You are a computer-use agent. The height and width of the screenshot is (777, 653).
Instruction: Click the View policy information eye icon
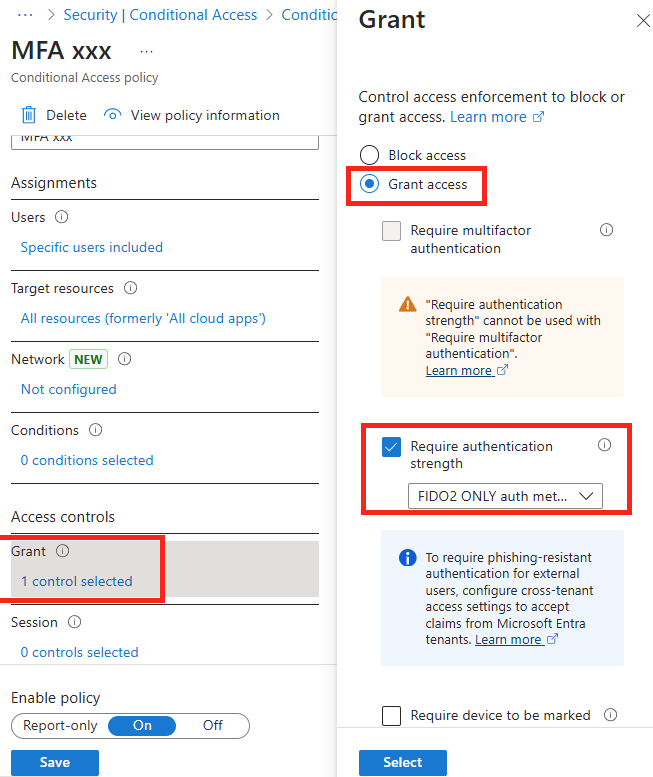click(112, 115)
